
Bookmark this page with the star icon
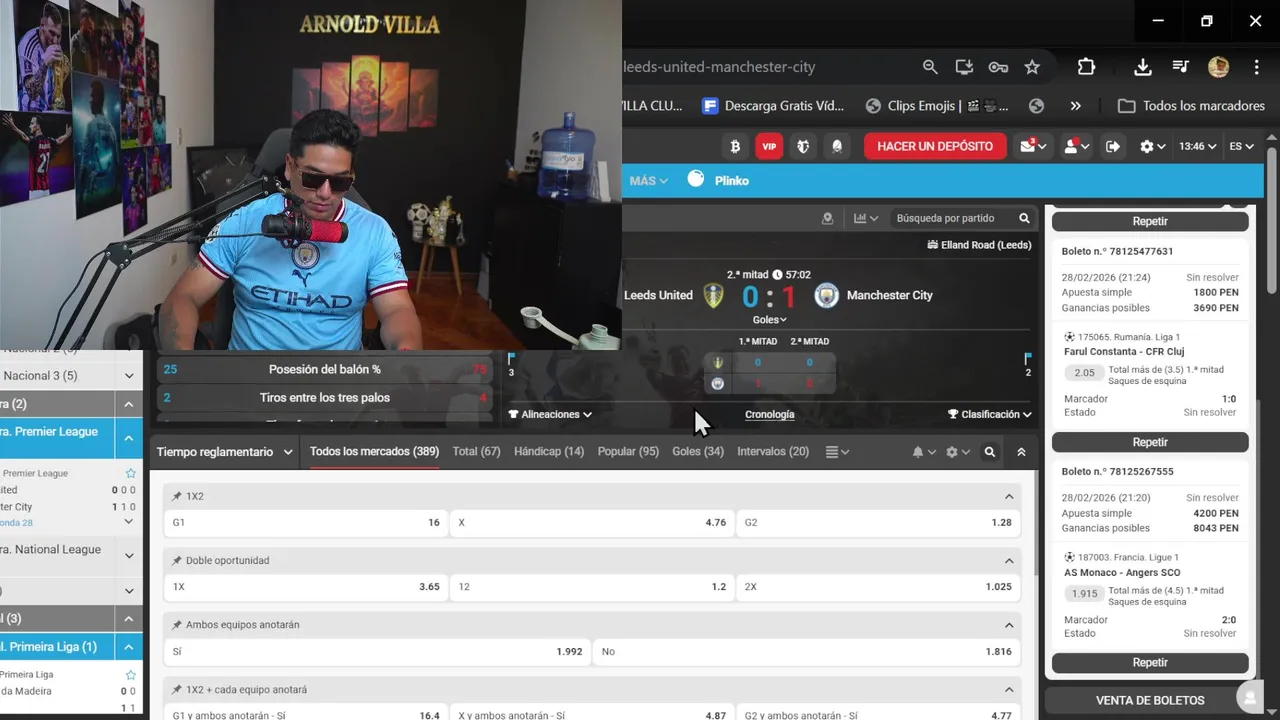pos(1032,67)
